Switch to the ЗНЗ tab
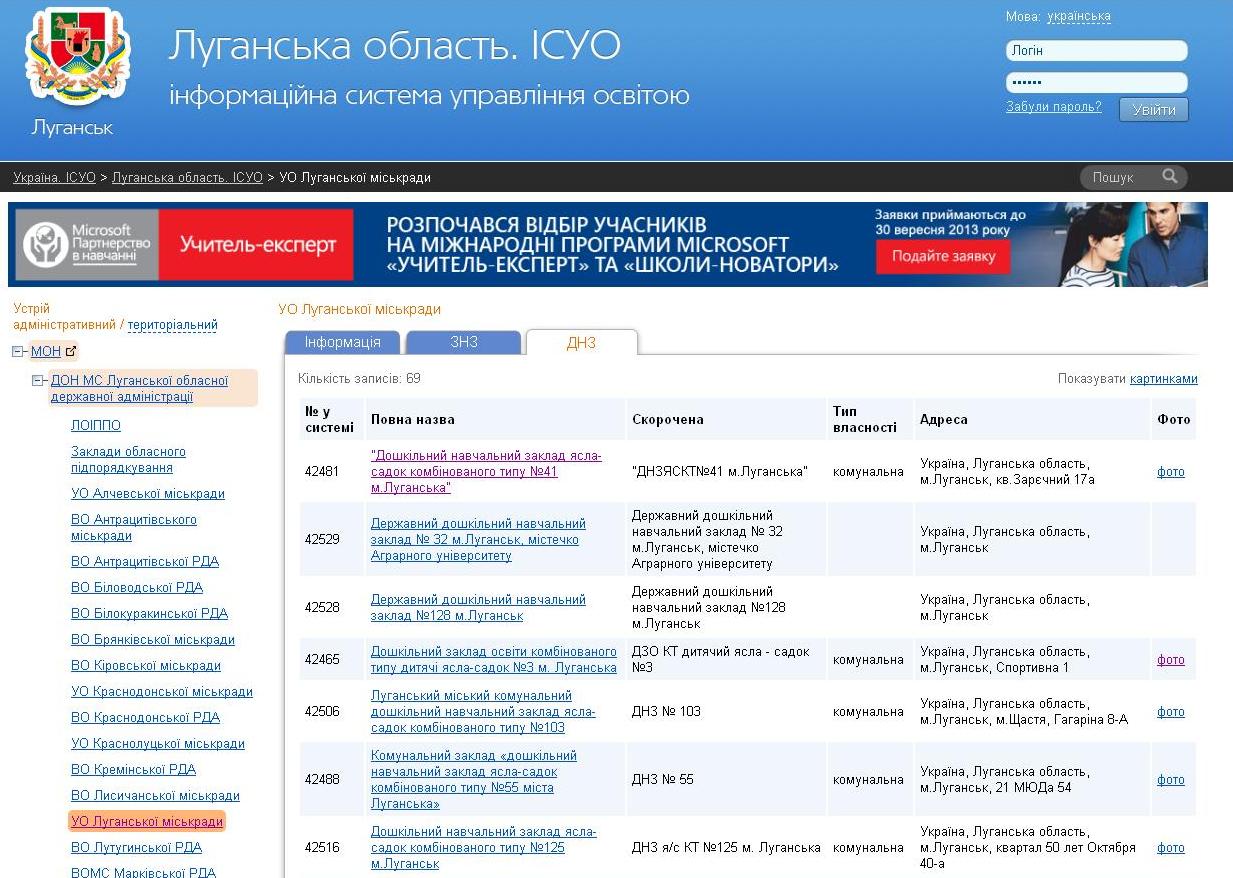Viewport: 1233px width, 878px height. 464,342
